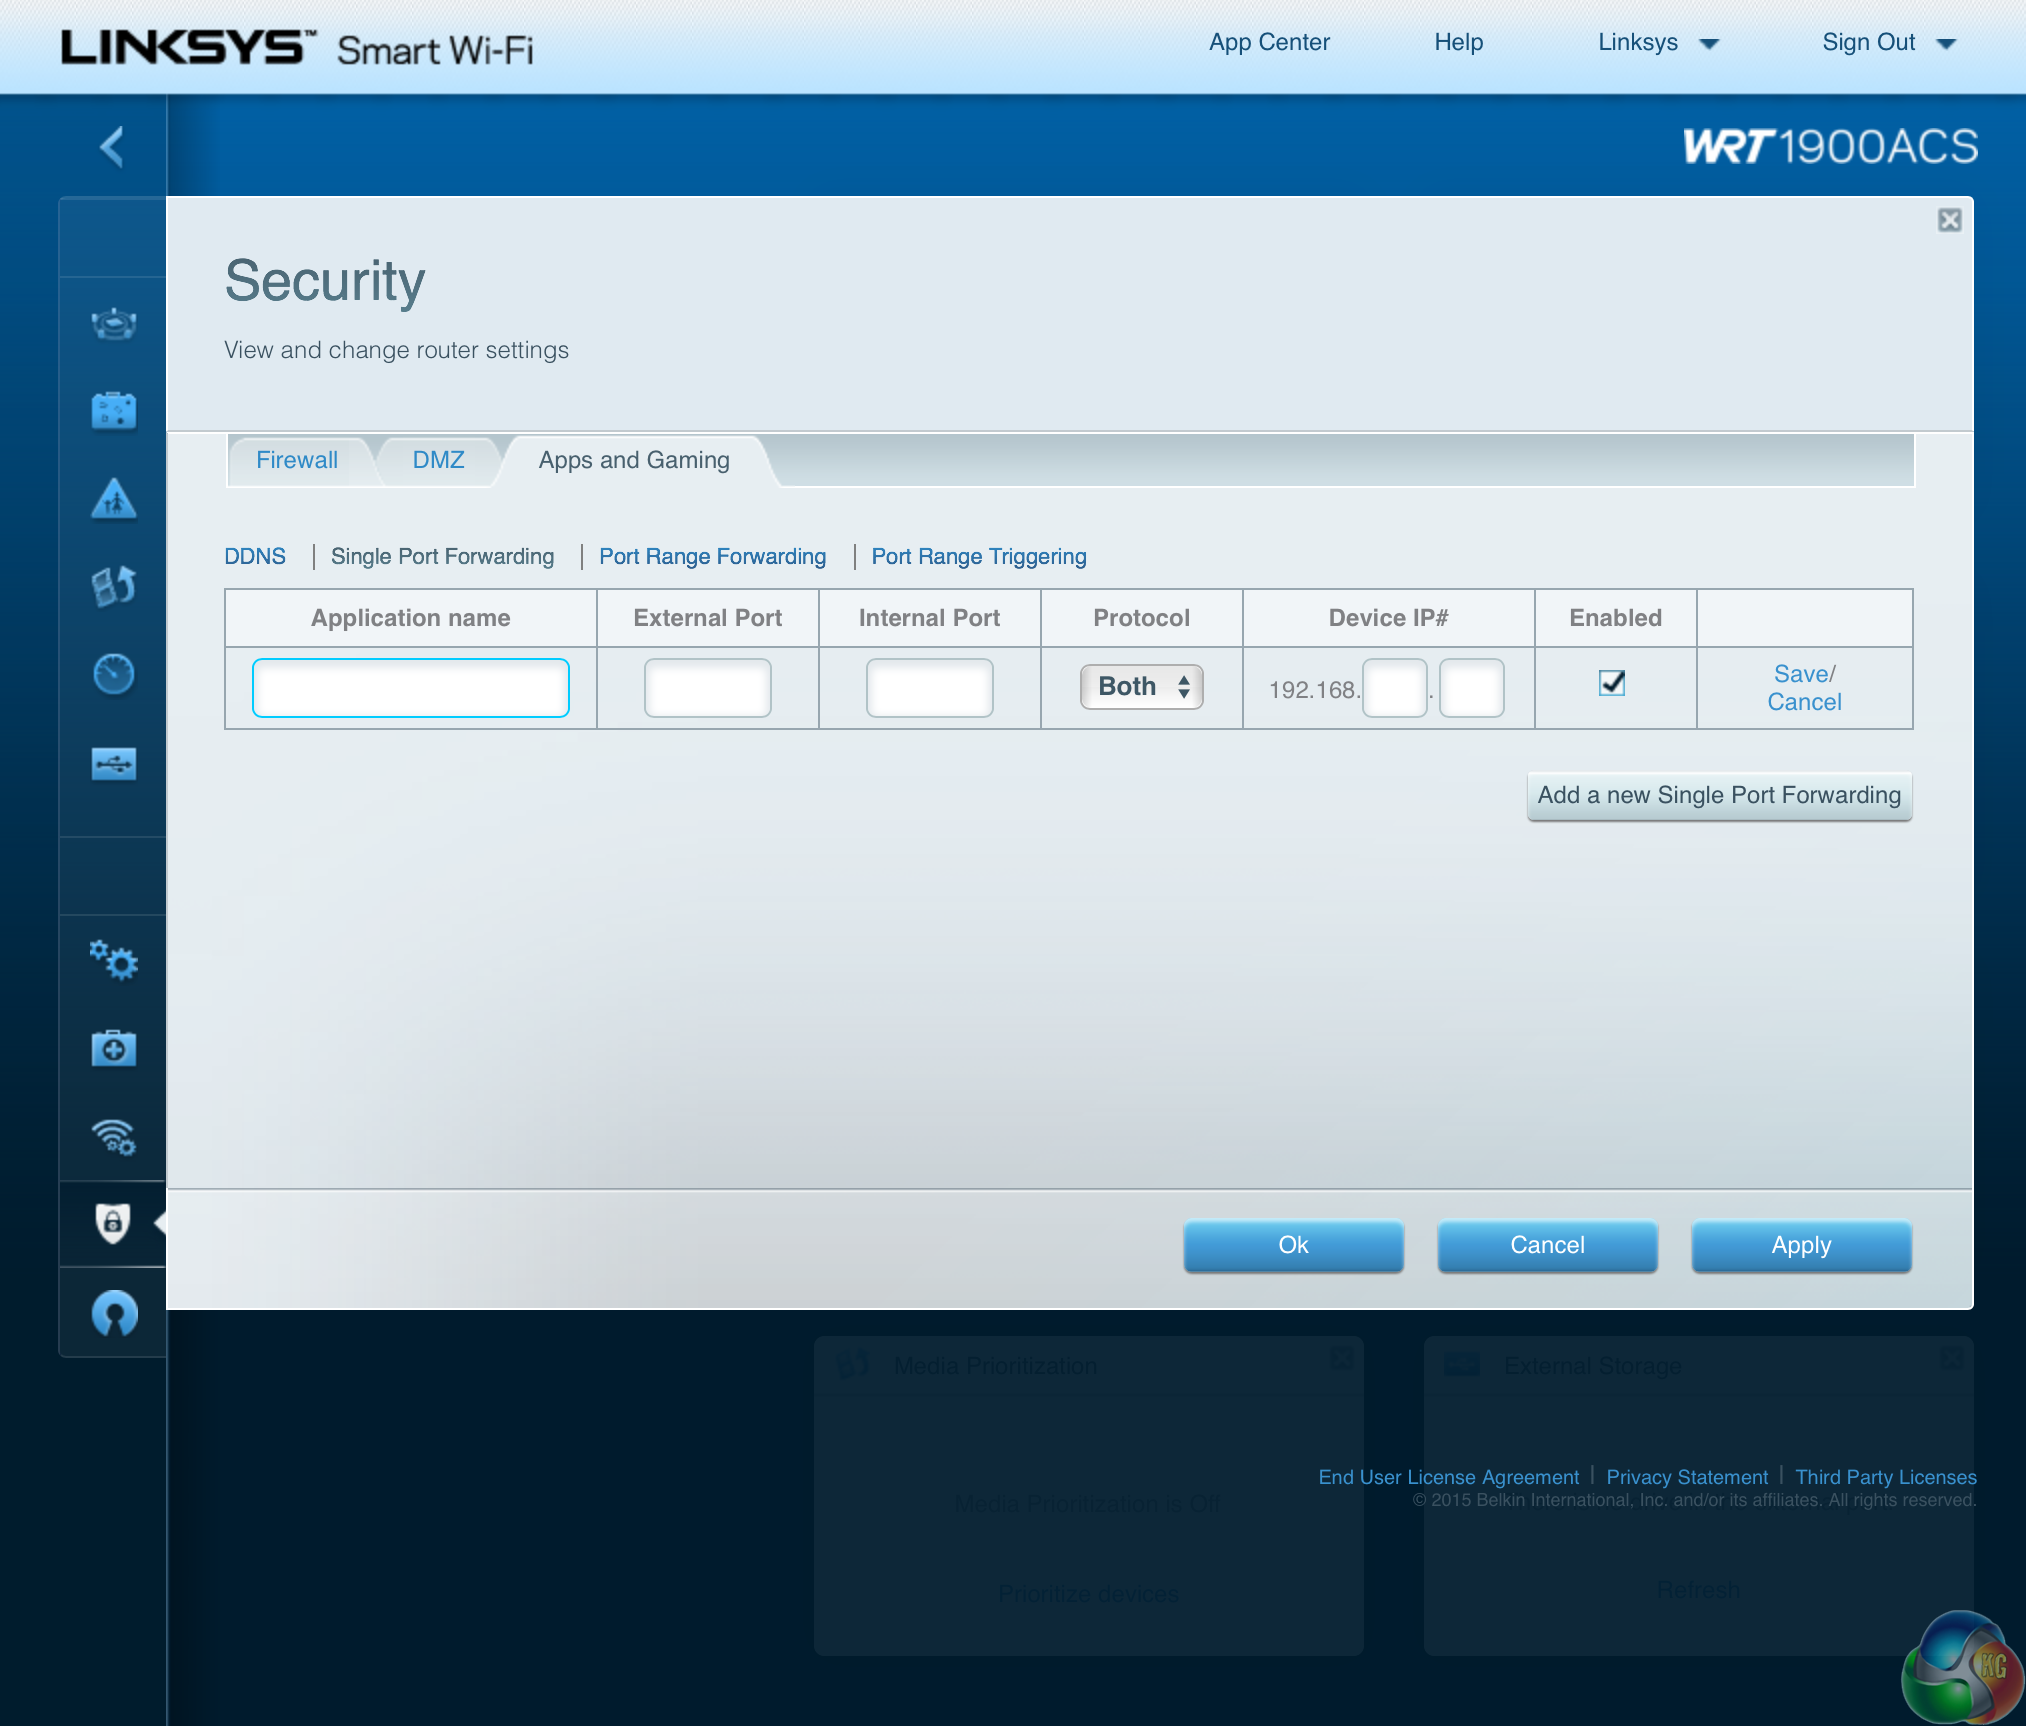The height and width of the screenshot is (1726, 2026).
Task: Open the Media Prioritization sidebar icon
Action: pos(113,586)
